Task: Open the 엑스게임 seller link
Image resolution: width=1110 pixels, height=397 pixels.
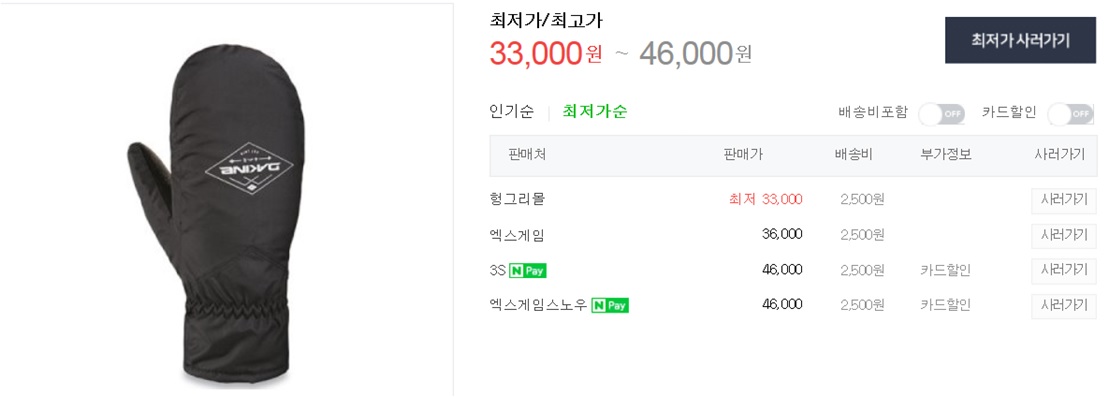Action: click(517, 235)
